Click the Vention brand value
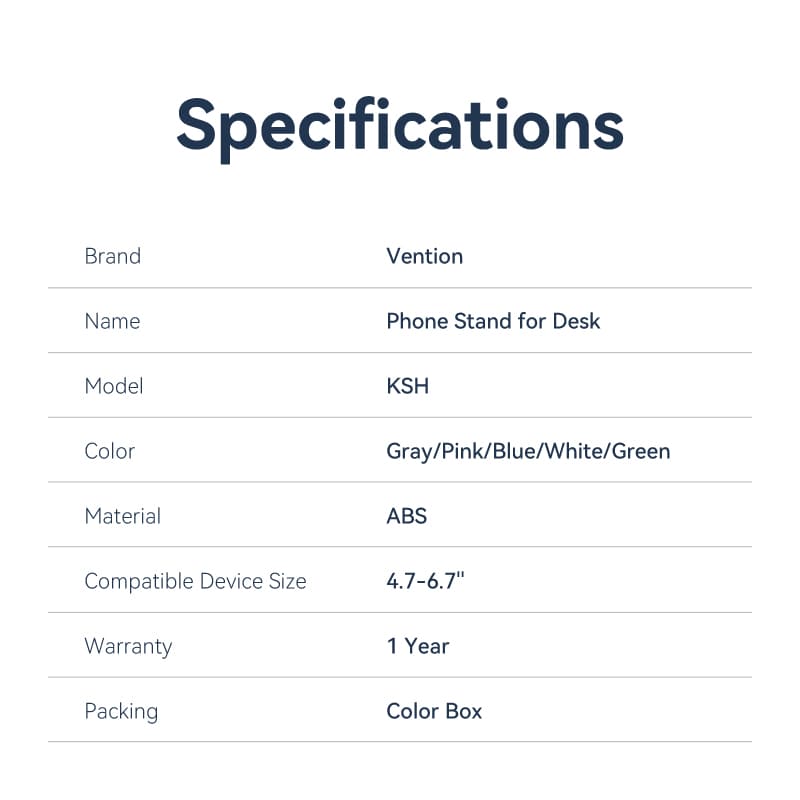Image resolution: width=800 pixels, height=800 pixels. 424,256
